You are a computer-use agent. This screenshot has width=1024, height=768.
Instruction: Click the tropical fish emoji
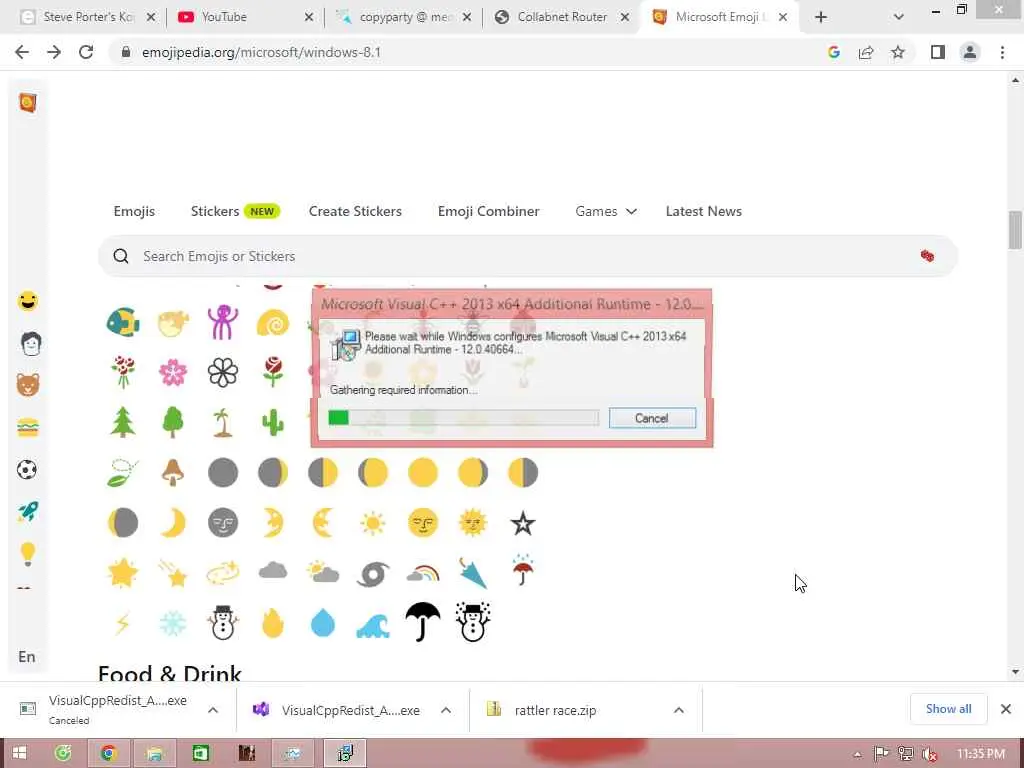(x=123, y=322)
